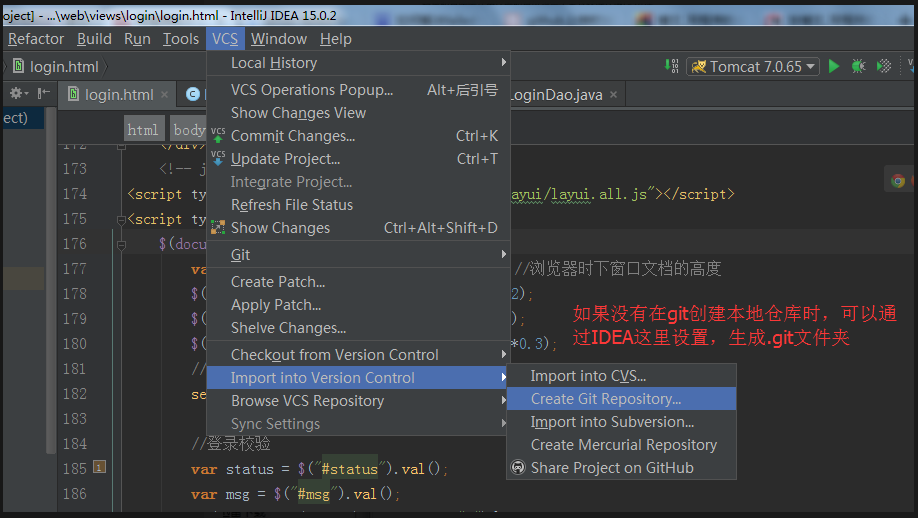This screenshot has height=518, width=918.
Task: Click the Sync Settings entry
Action: click(x=358, y=424)
